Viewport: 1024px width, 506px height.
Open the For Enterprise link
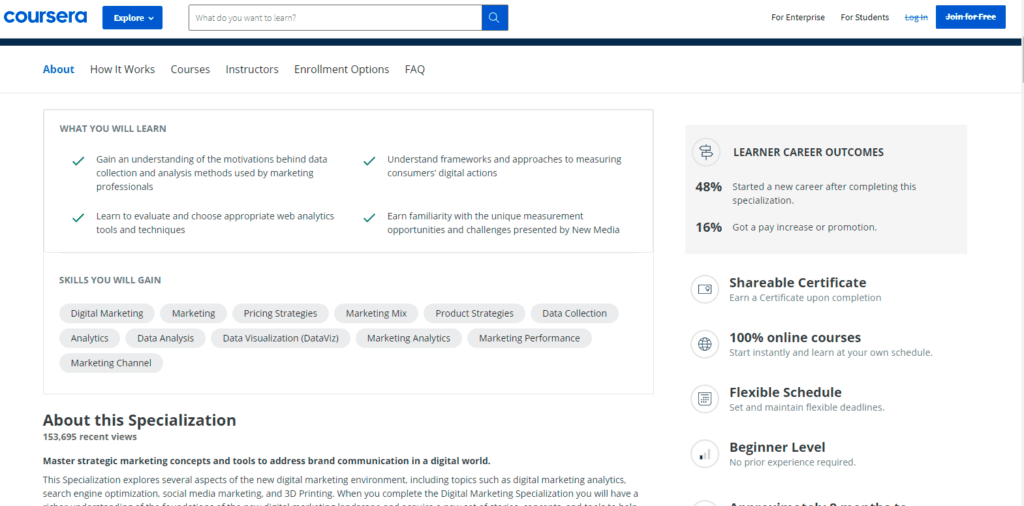(798, 17)
